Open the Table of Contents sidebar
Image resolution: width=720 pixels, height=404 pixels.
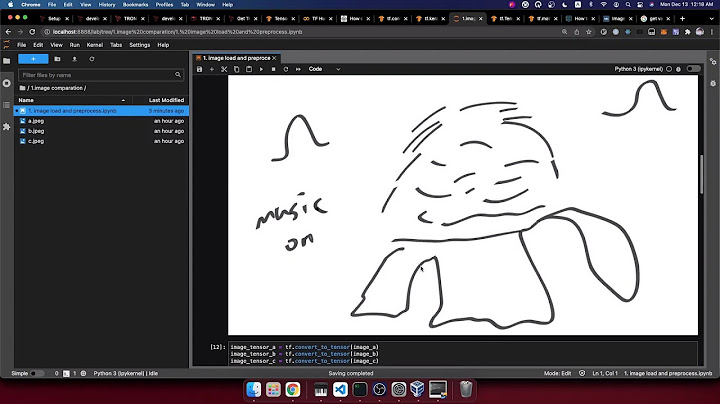tap(6, 105)
